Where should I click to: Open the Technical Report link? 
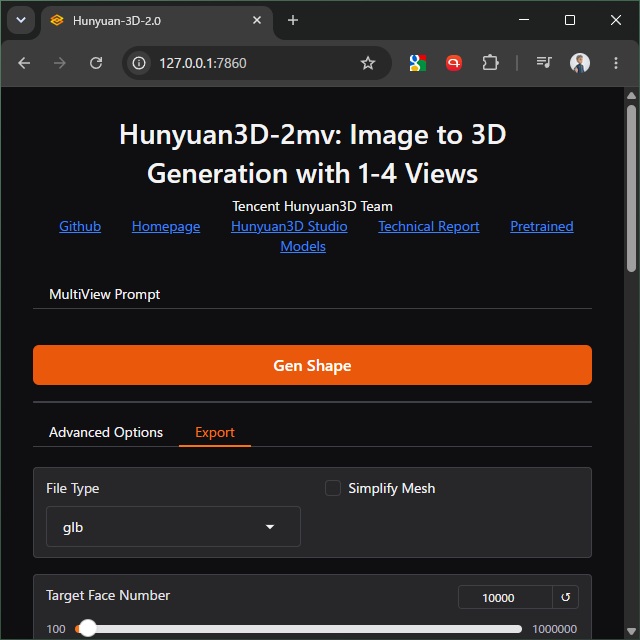(x=429, y=226)
